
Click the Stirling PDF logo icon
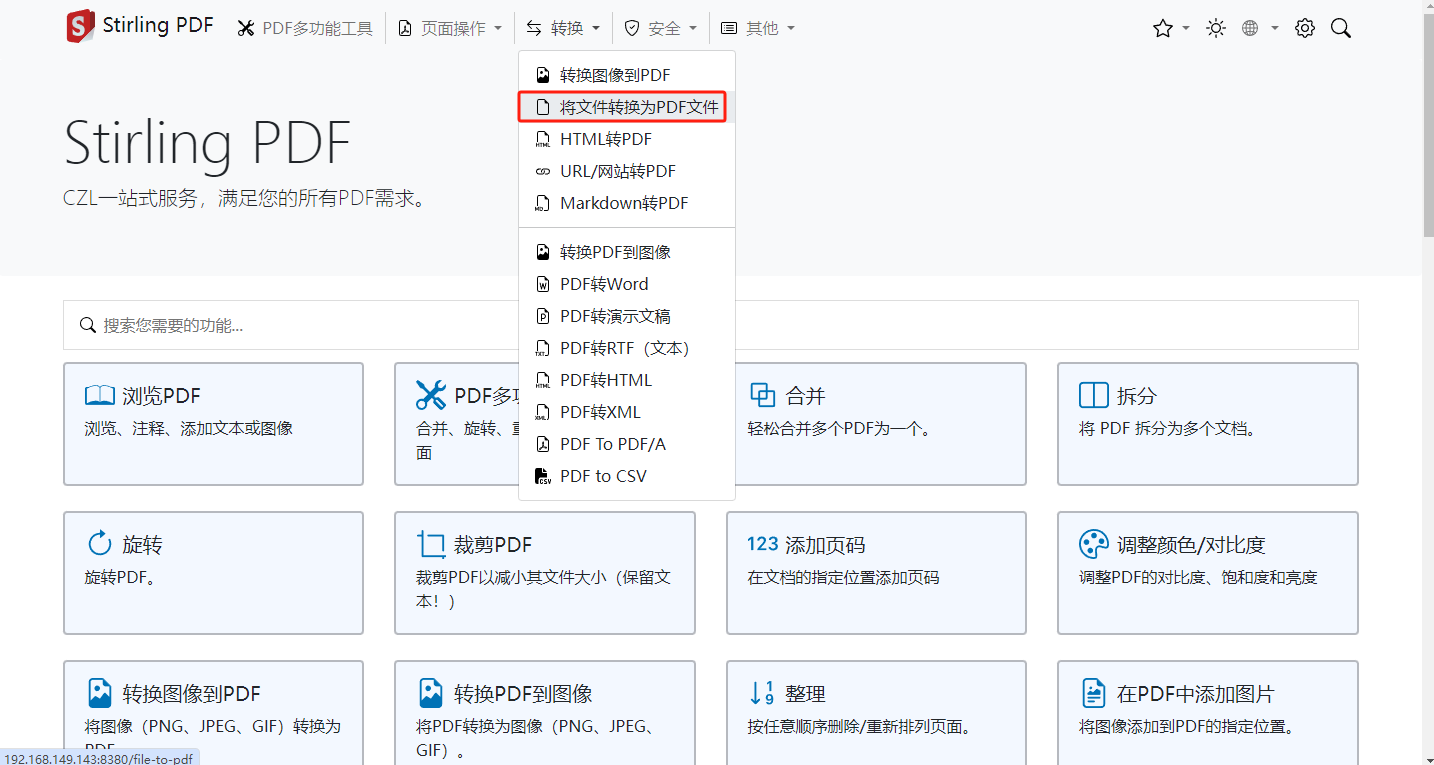80,27
